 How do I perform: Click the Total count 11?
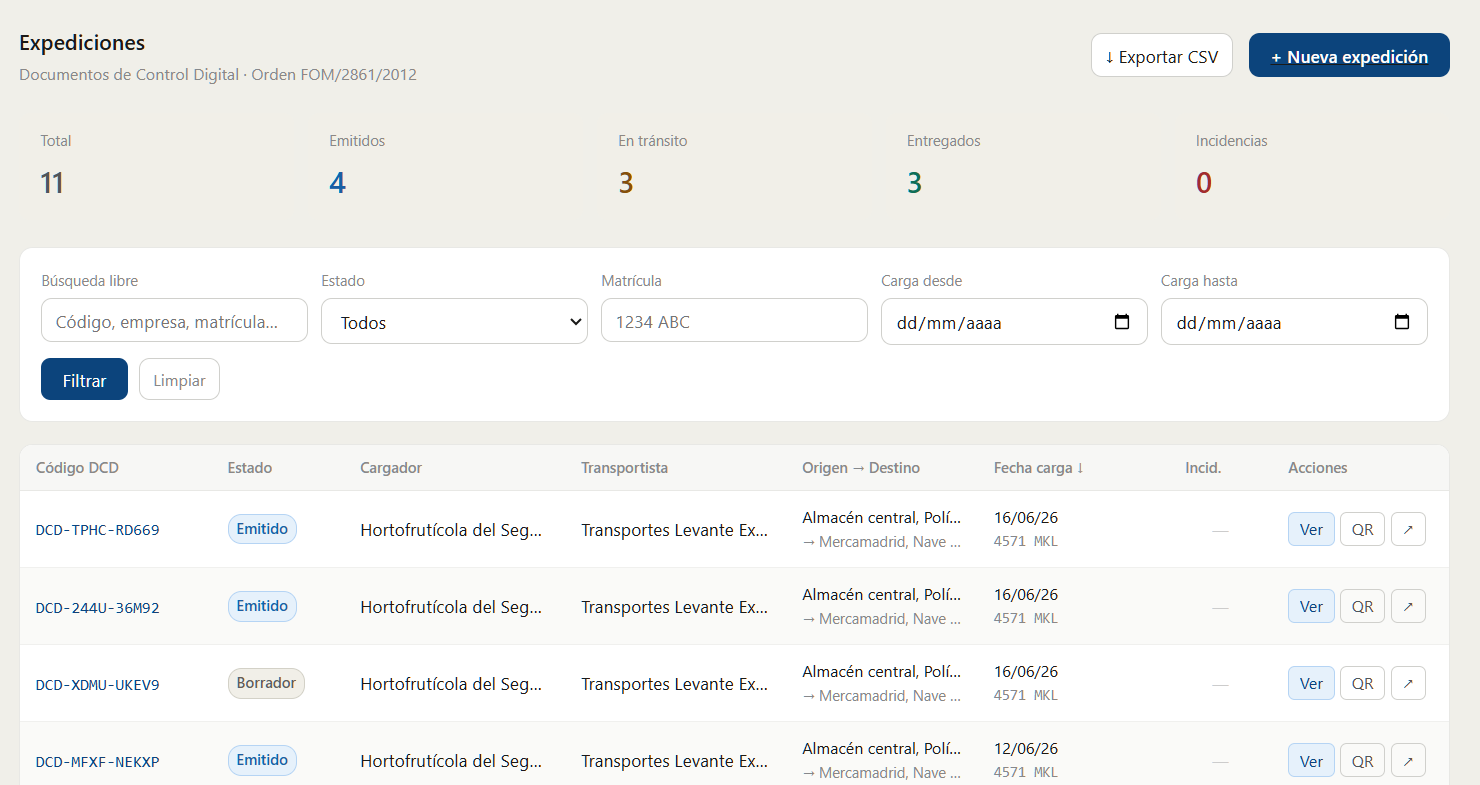pyautogui.click(x=52, y=183)
